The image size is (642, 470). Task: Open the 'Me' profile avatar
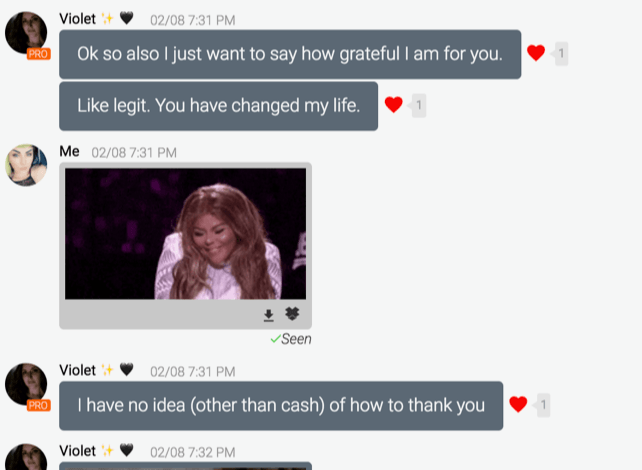[26, 165]
